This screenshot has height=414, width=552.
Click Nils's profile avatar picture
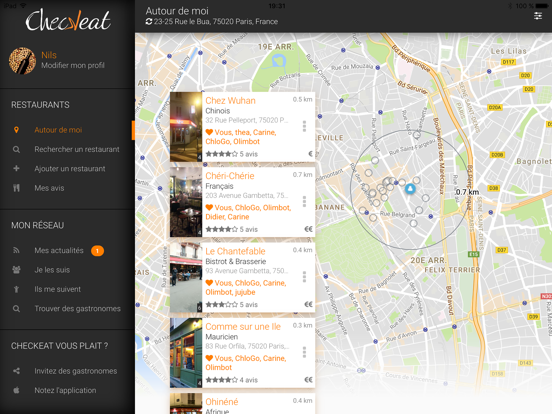(23, 61)
